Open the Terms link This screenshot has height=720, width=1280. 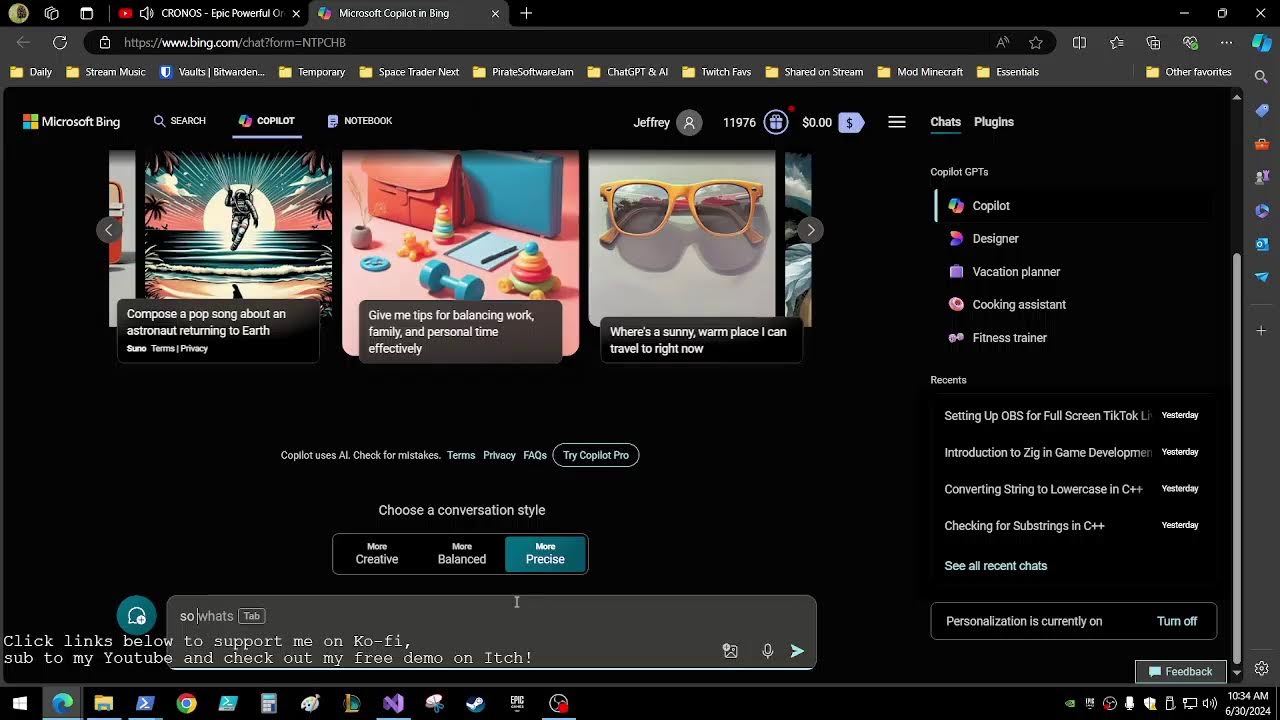(461, 455)
